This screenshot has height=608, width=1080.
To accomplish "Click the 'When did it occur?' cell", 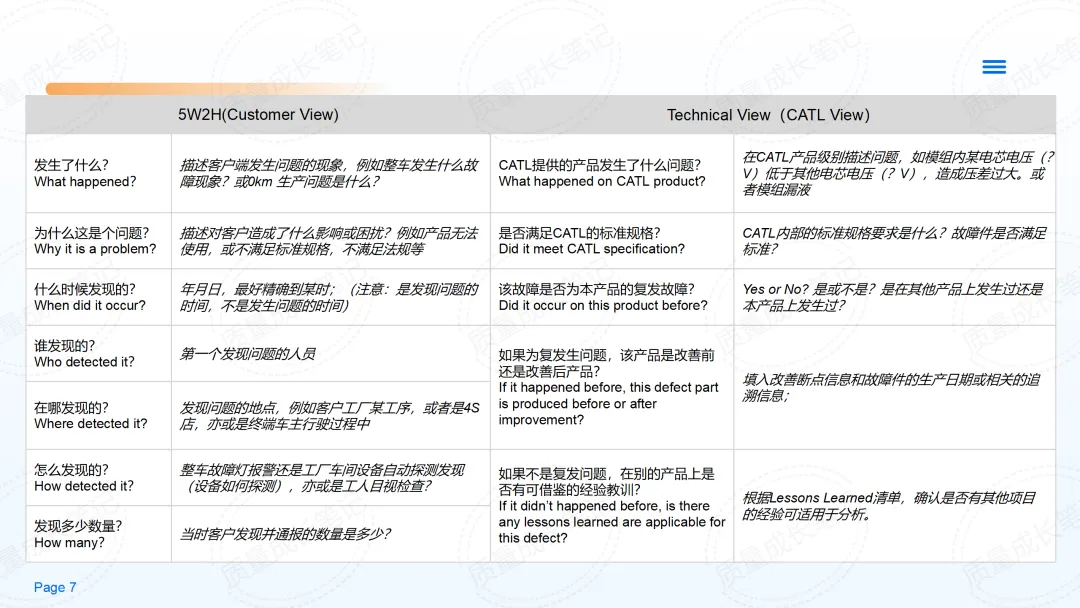I will (98, 297).
